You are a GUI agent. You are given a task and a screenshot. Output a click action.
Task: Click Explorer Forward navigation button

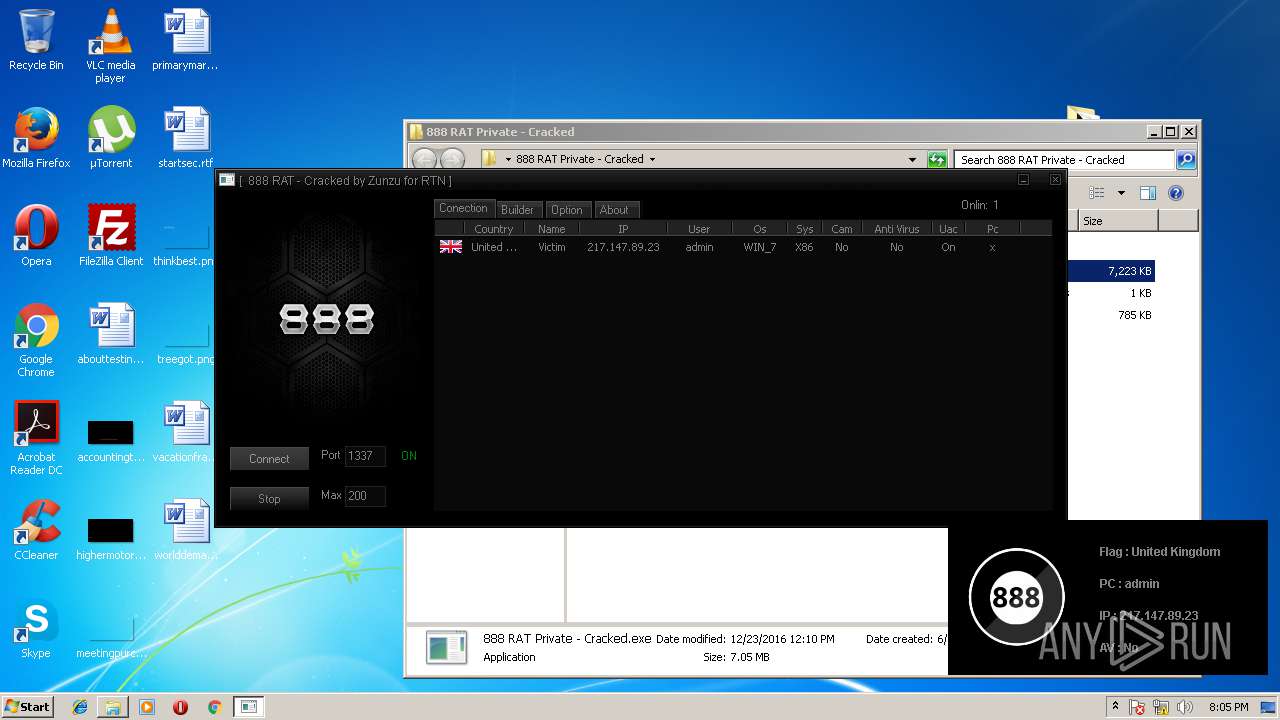(452, 159)
